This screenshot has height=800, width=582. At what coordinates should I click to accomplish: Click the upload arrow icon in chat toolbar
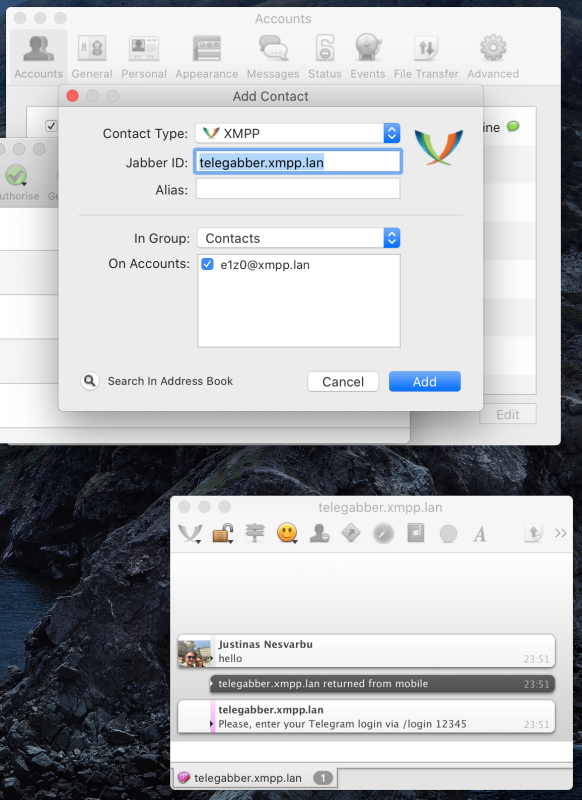click(534, 533)
